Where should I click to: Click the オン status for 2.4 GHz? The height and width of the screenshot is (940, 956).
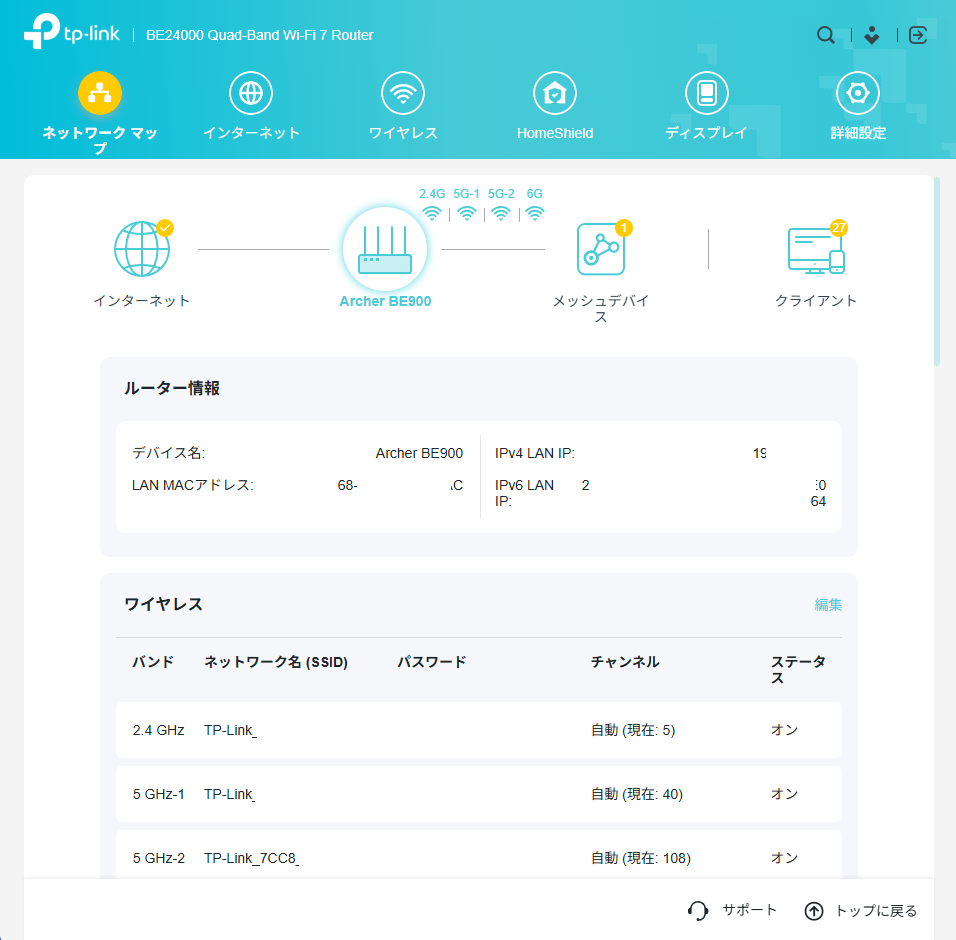(785, 730)
